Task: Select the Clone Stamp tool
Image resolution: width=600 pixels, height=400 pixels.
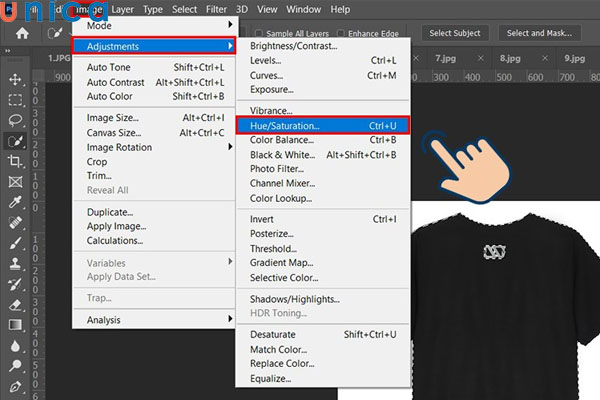Action: point(15,264)
